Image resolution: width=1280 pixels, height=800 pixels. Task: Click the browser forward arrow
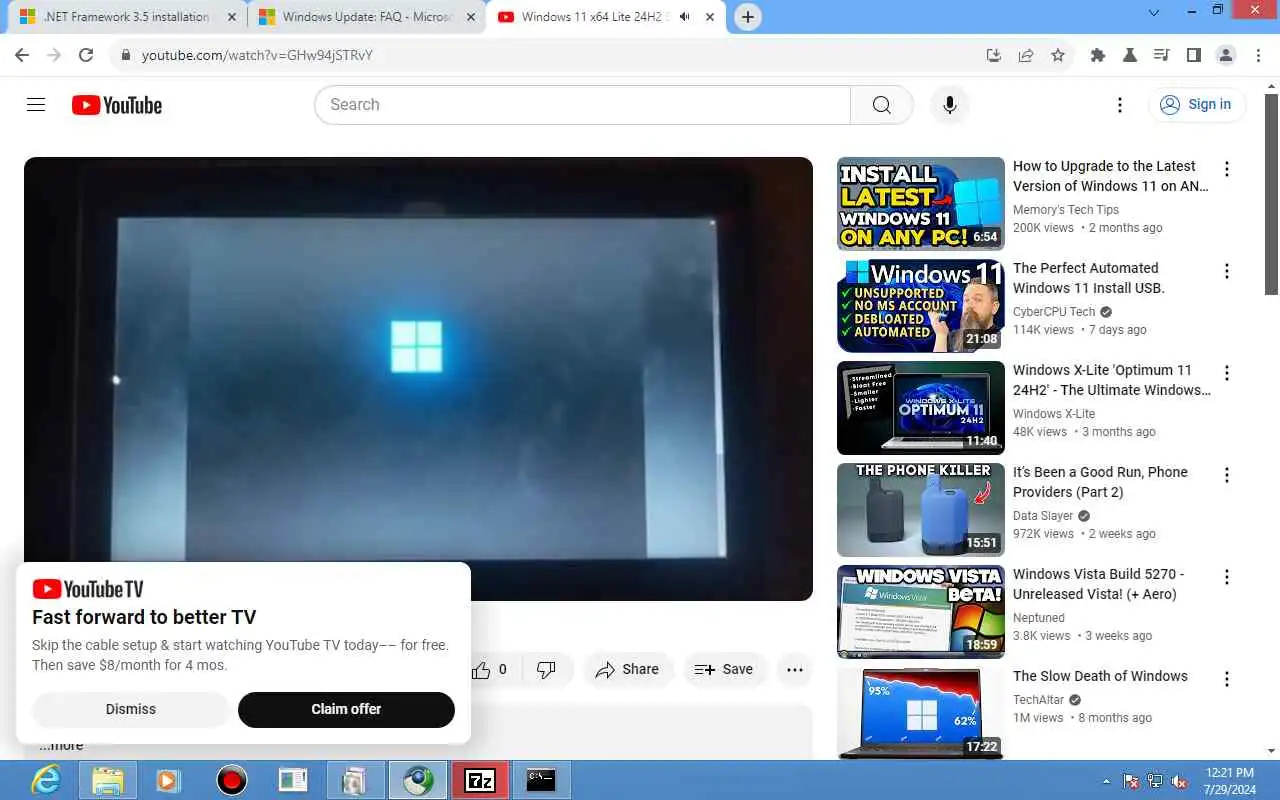54,55
